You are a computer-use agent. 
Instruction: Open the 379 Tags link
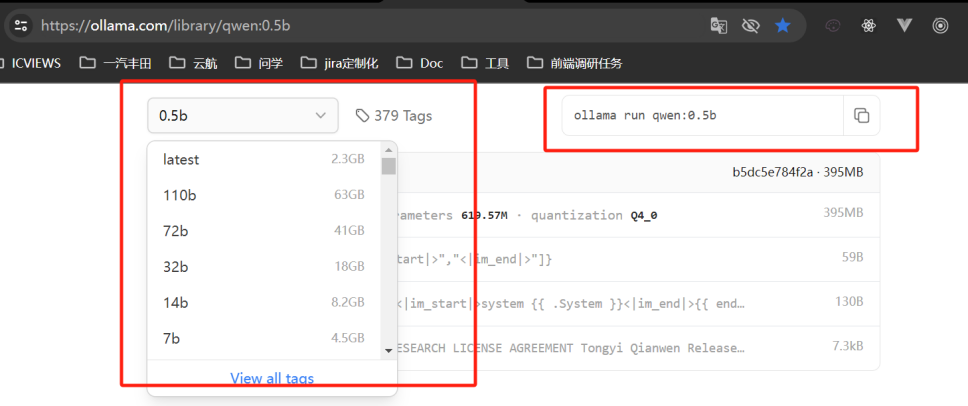point(394,115)
